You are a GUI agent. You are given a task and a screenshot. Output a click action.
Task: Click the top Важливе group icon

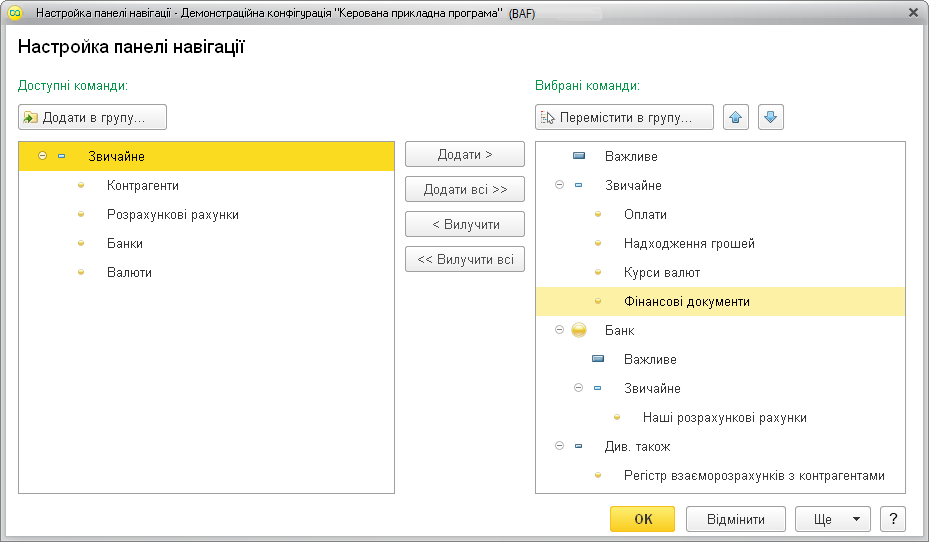[x=579, y=156]
